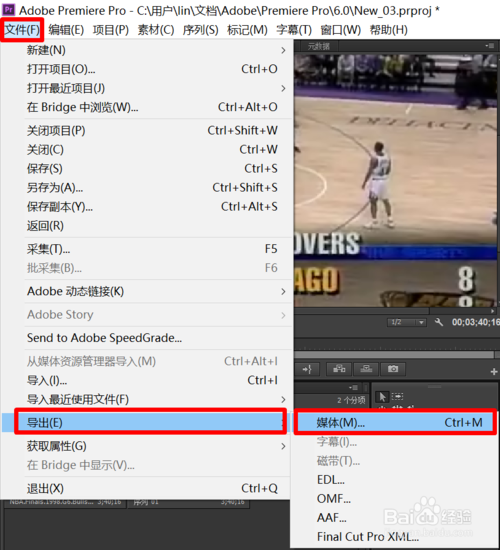Image resolution: width=500 pixels, height=550 pixels.
Task: Open the 文件(F) menu
Action: click(x=22, y=30)
